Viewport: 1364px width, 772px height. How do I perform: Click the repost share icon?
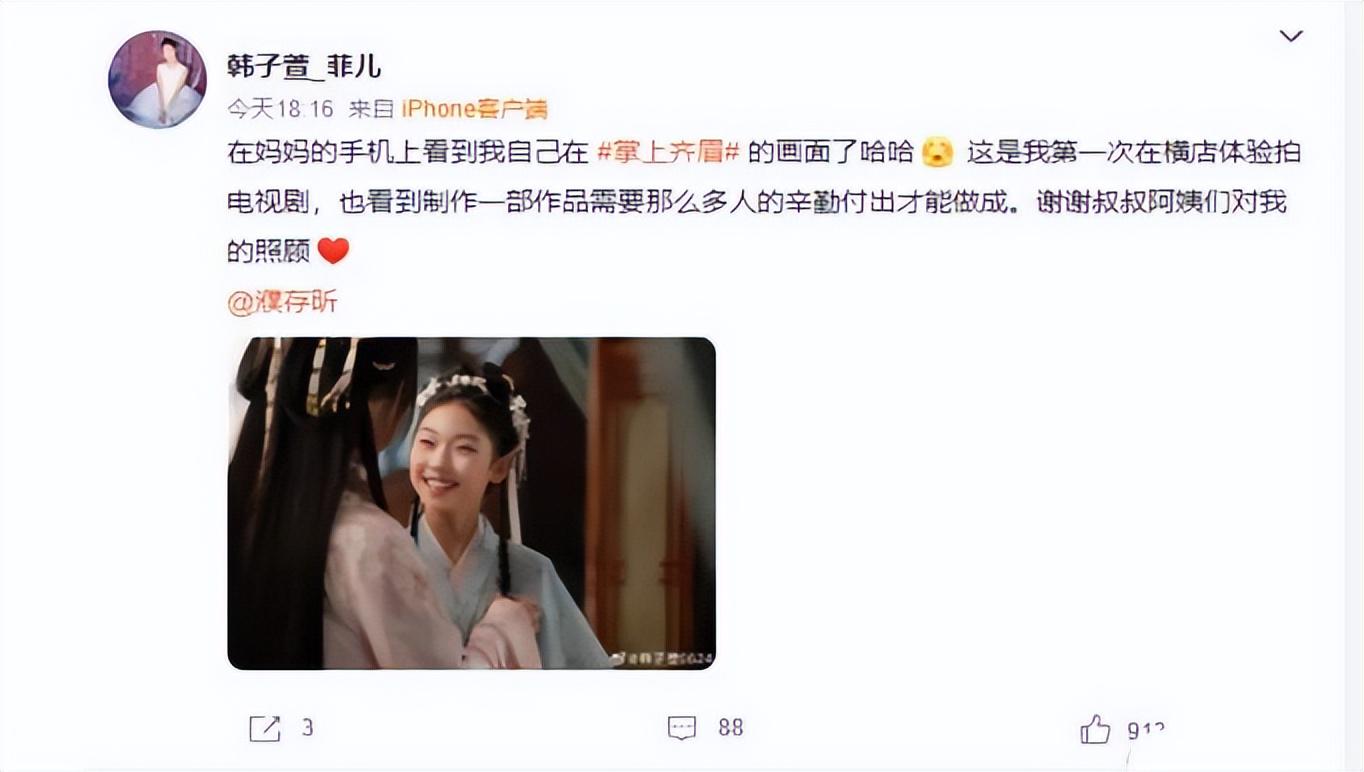point(265,728)
